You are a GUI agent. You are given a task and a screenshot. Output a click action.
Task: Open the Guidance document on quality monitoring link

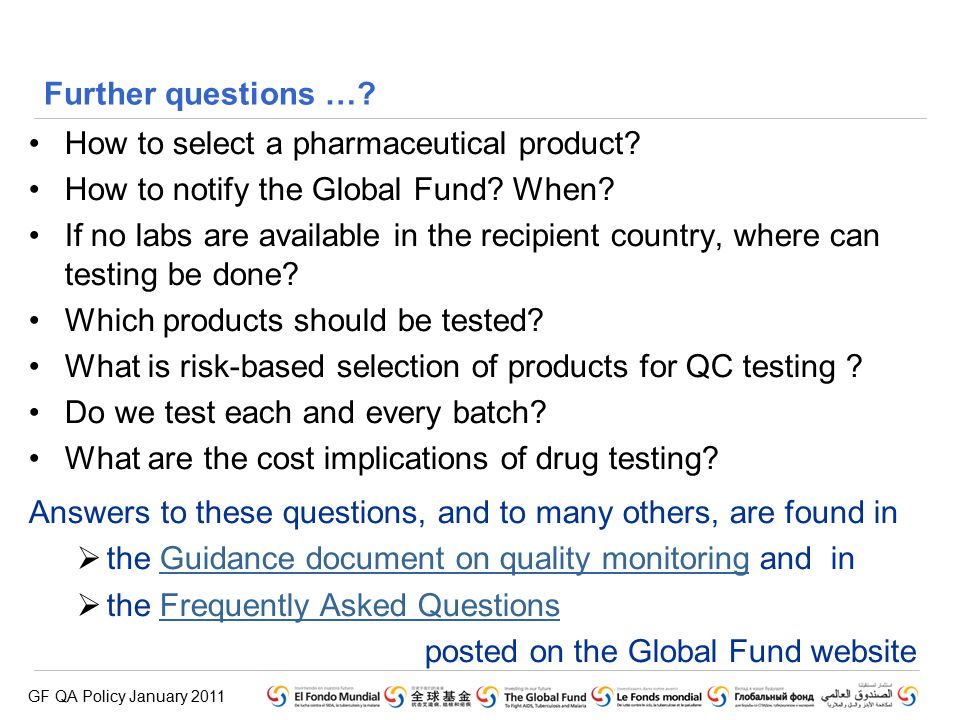(454, 559)
